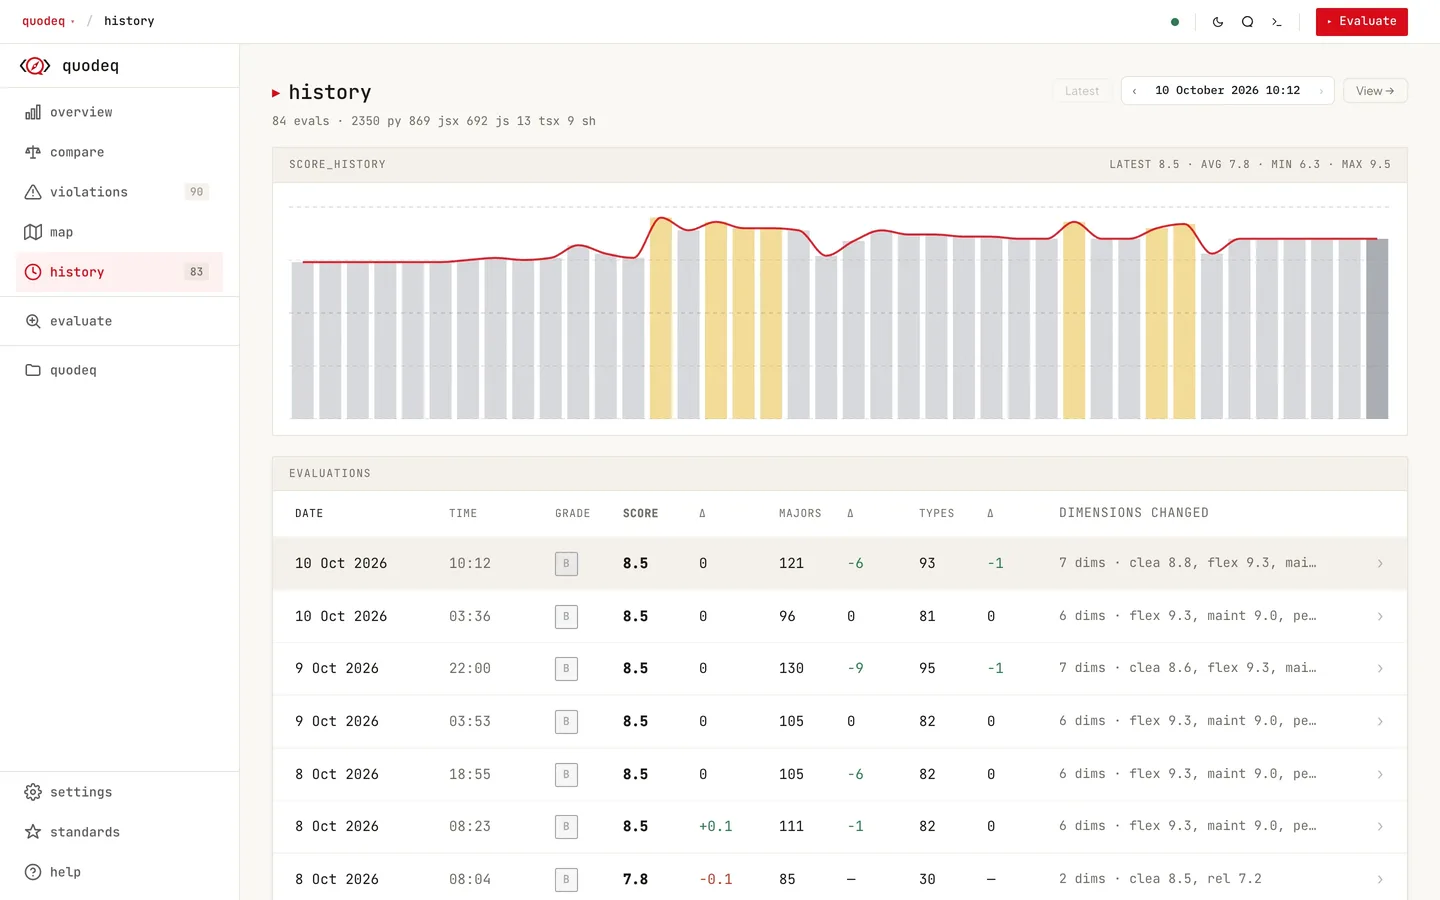Click the evaluate magnifier-plus icon

point(33,321)
